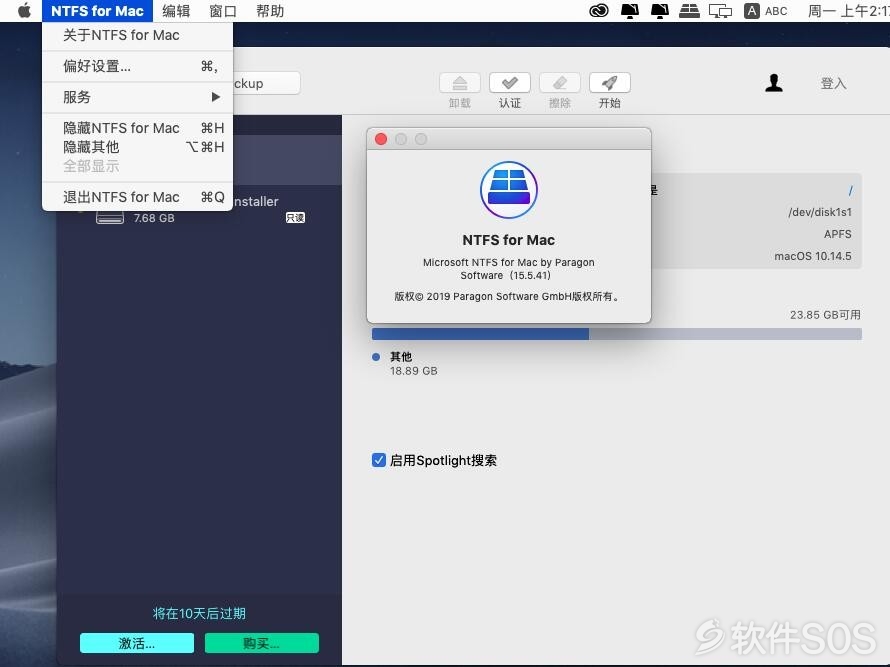
Task: Click the volume name field ending in ckup
Action: 267,83
